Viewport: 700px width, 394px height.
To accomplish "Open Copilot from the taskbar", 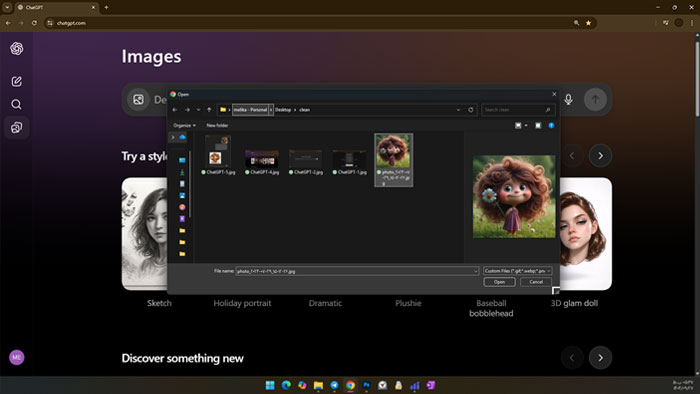I will (x=302, y=385).
